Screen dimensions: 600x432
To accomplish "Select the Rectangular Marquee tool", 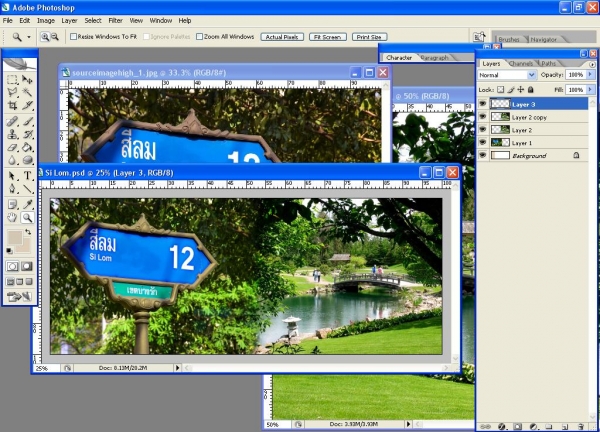I will [x=12, y=80].
